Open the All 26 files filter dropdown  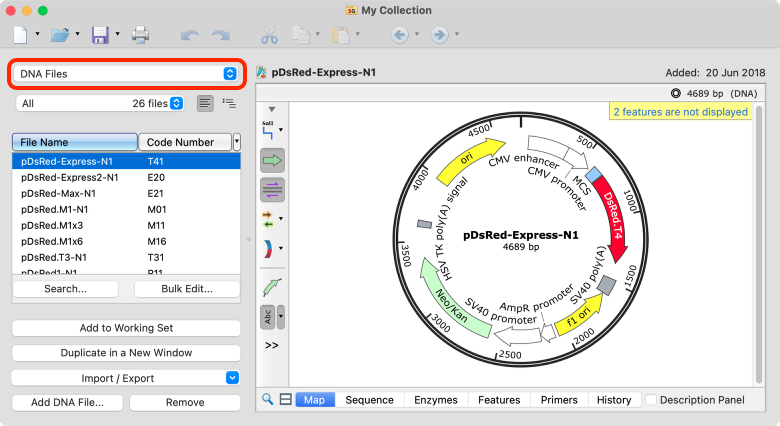click(100, 104)
